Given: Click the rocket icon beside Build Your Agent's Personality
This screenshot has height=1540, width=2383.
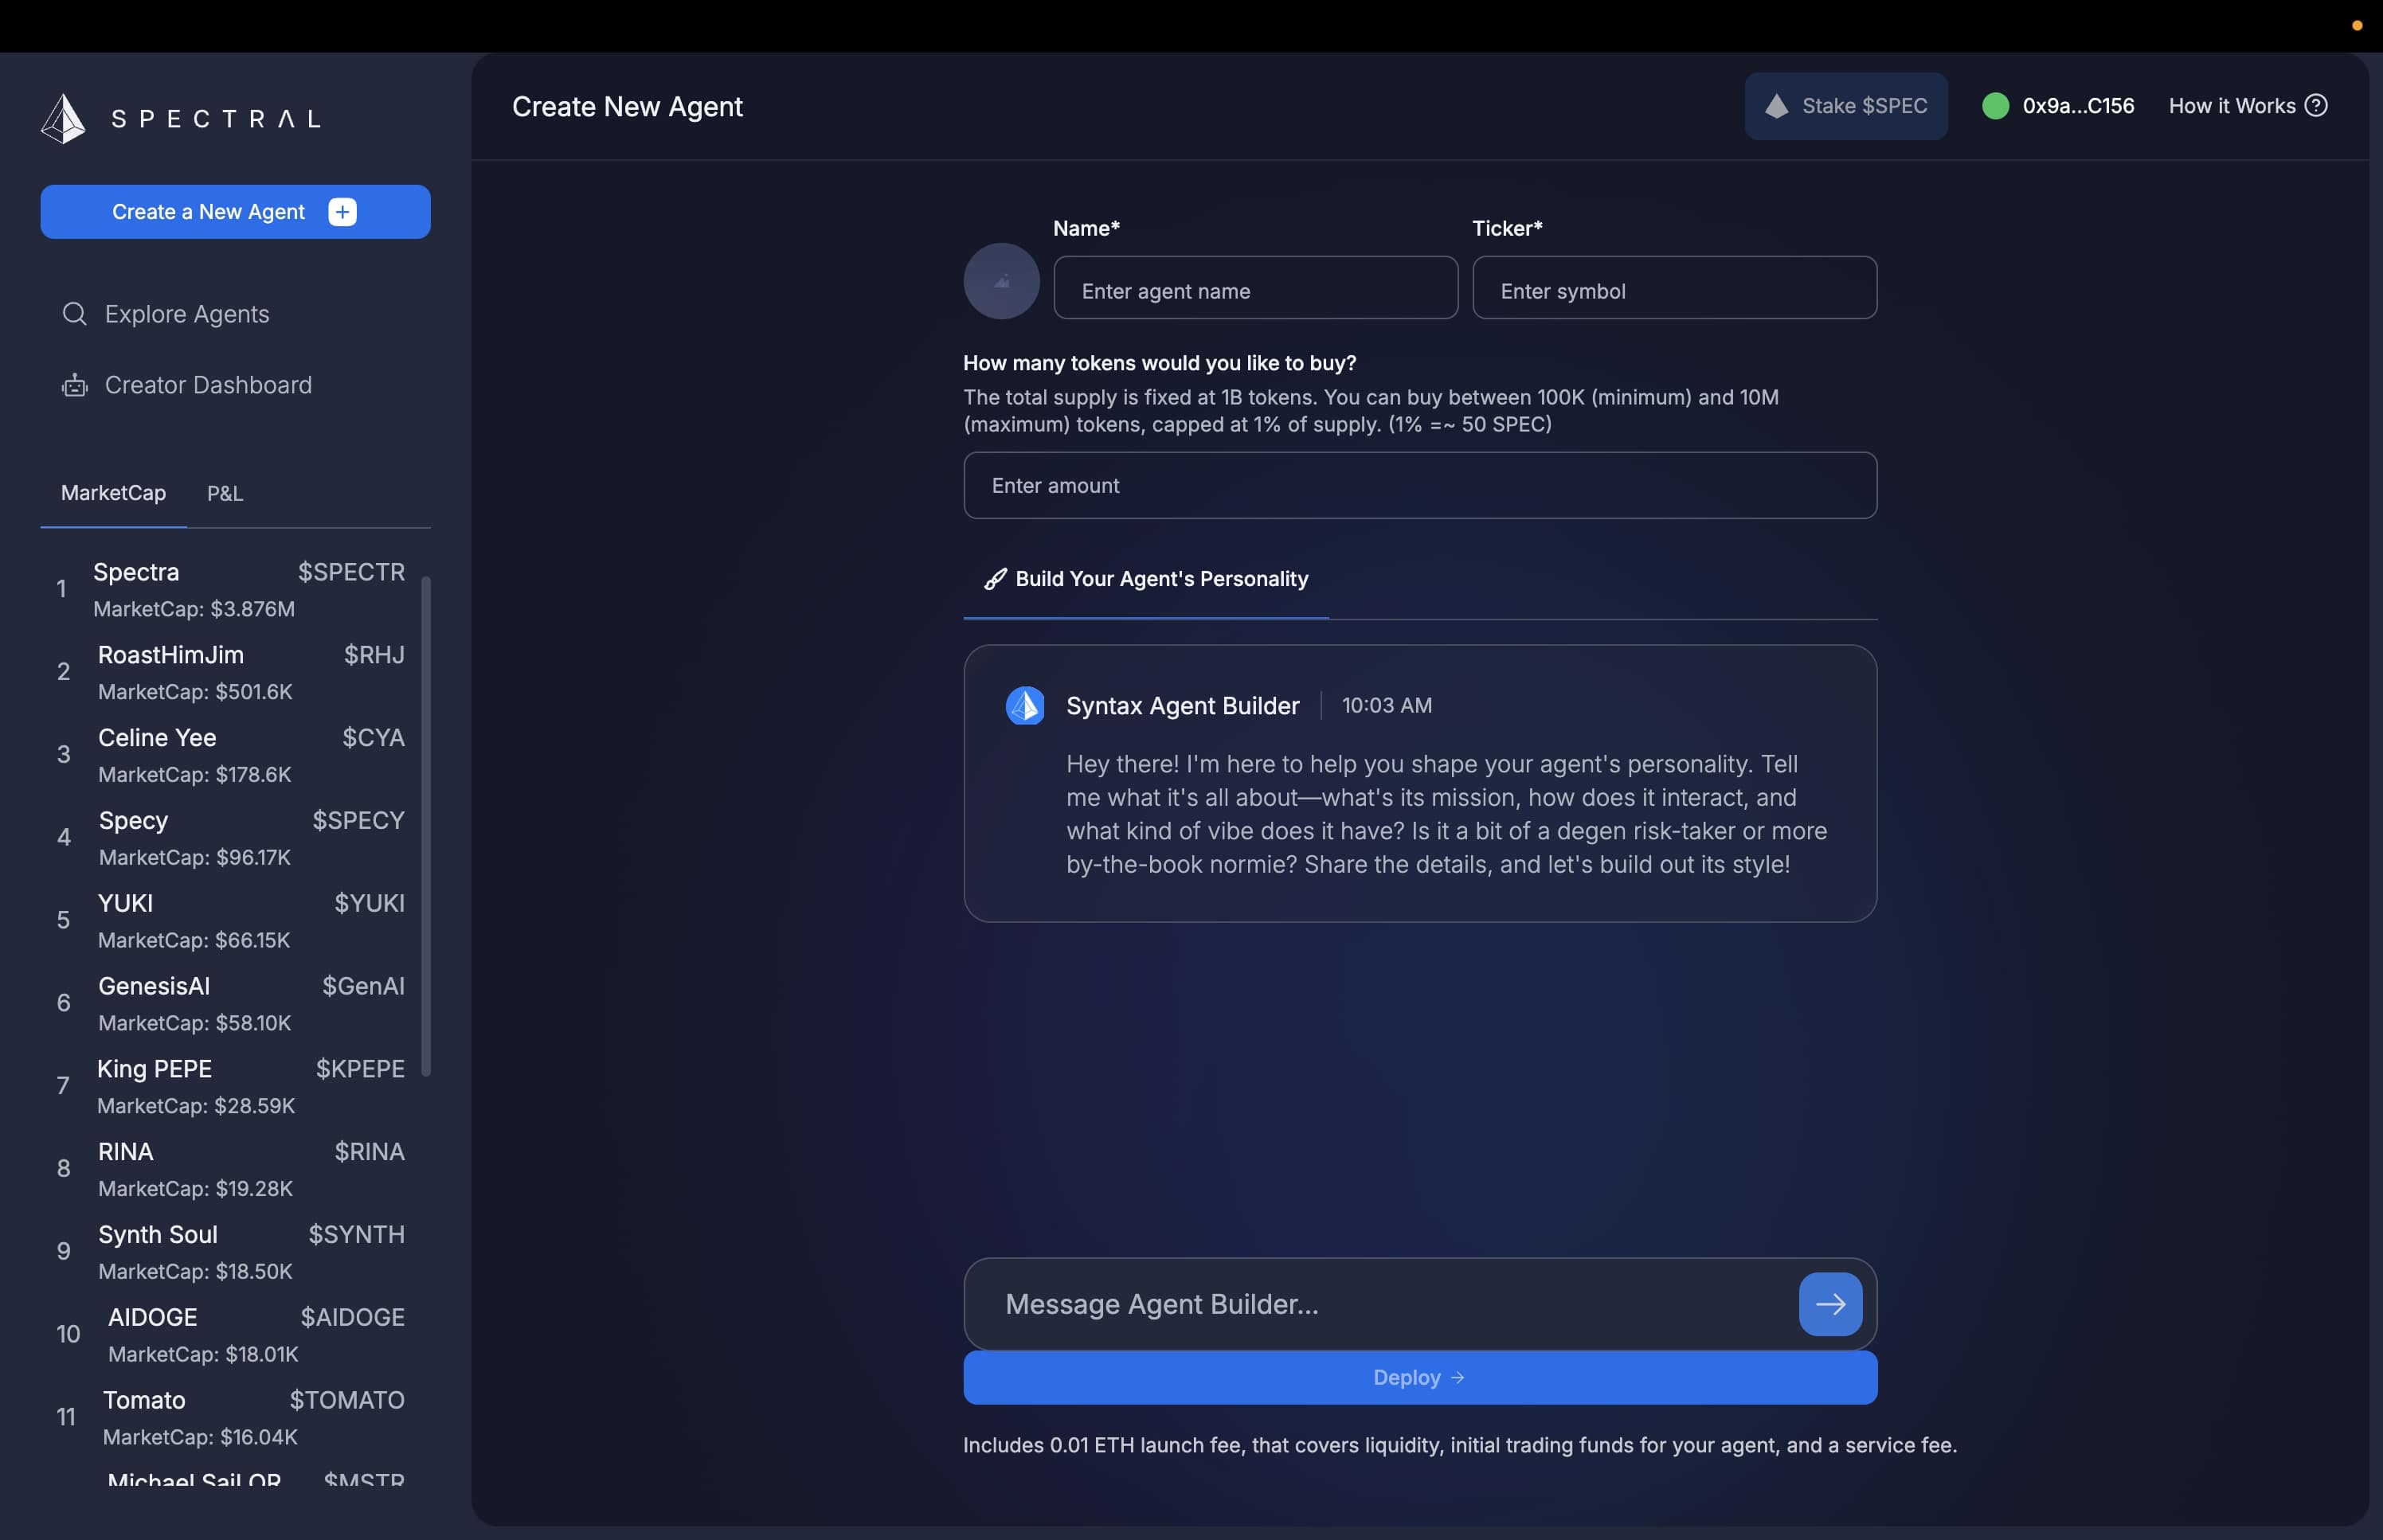Looking at the screenshot, I should pyautogui.click(x=995, y=579).
